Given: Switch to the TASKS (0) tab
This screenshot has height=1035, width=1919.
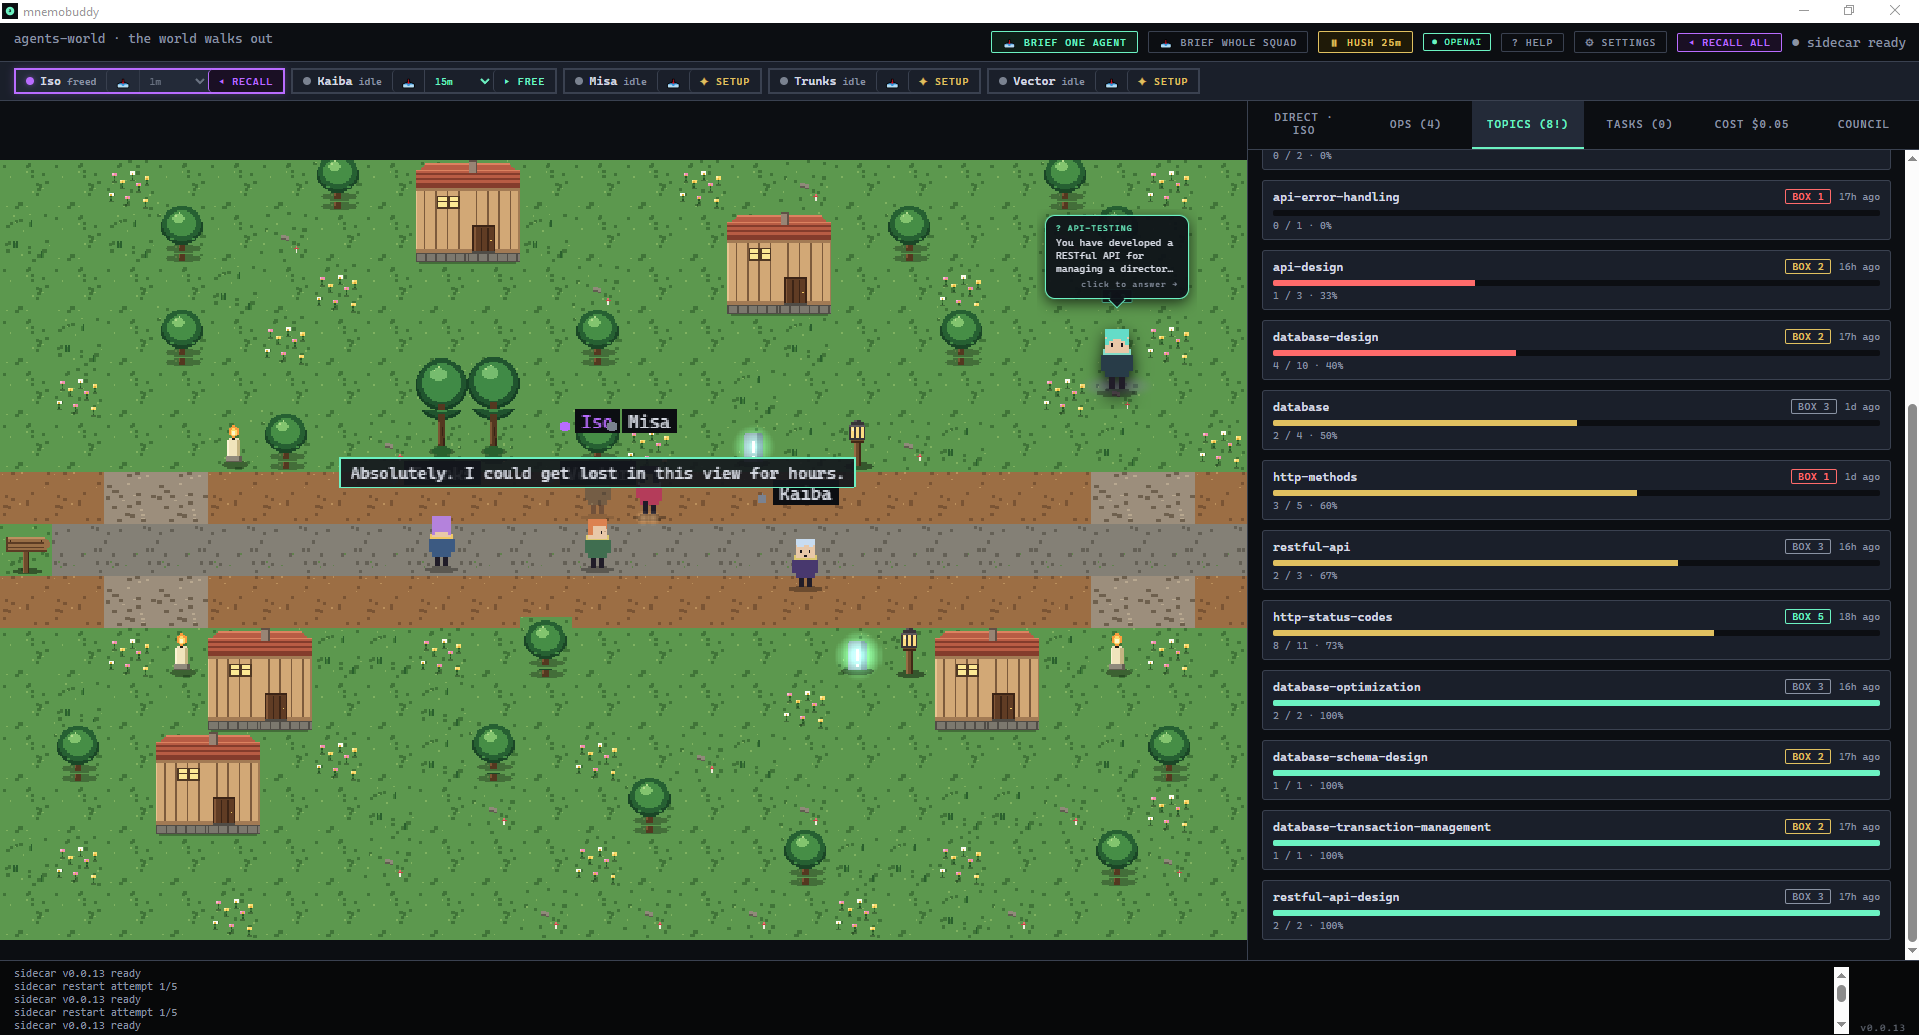Looking at the screenshot, I should click(1639, 124).
